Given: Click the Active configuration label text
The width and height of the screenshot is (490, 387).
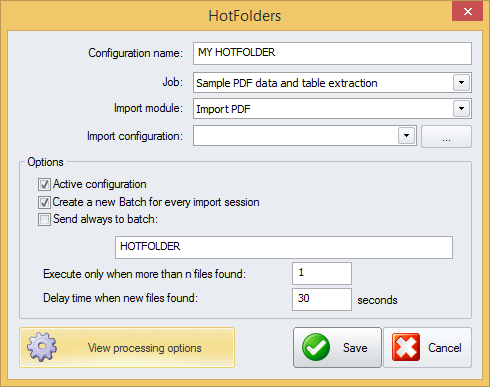Looking at the screenshot, I should pyautogui.click(x=100, y=184).
